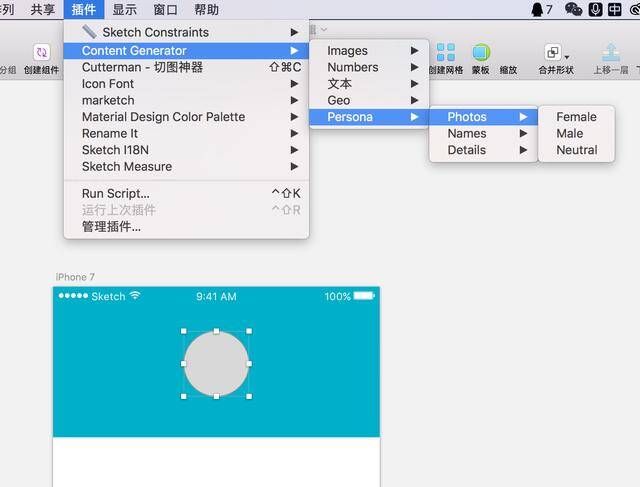Open the 窗口 (Window) menu

165,9
